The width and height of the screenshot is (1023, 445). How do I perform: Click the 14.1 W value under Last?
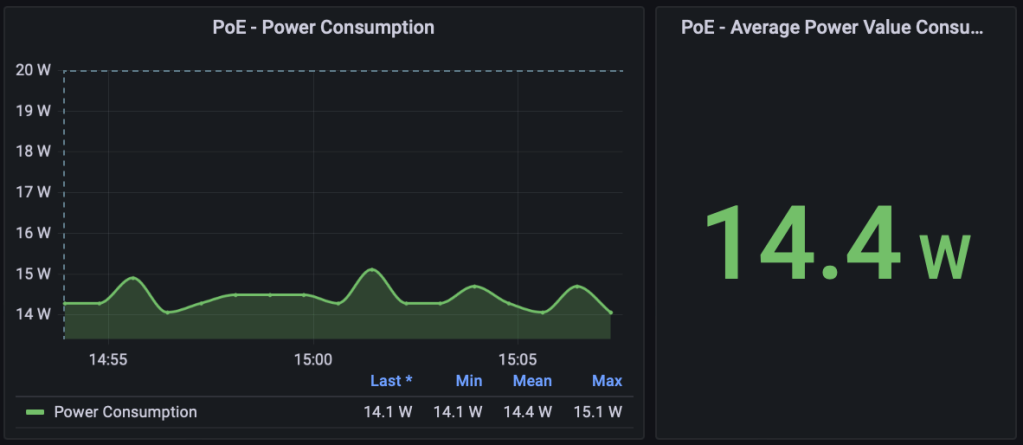[x=388, y=412]
